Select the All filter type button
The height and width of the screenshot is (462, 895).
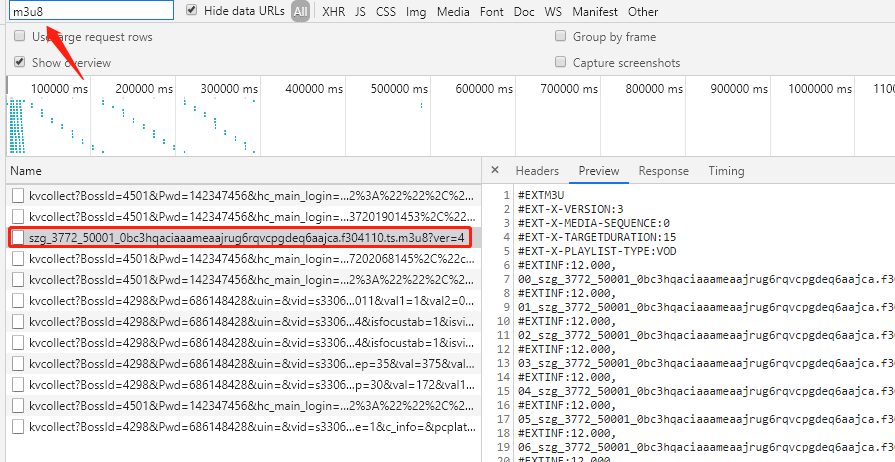click(x=301, y=12)
